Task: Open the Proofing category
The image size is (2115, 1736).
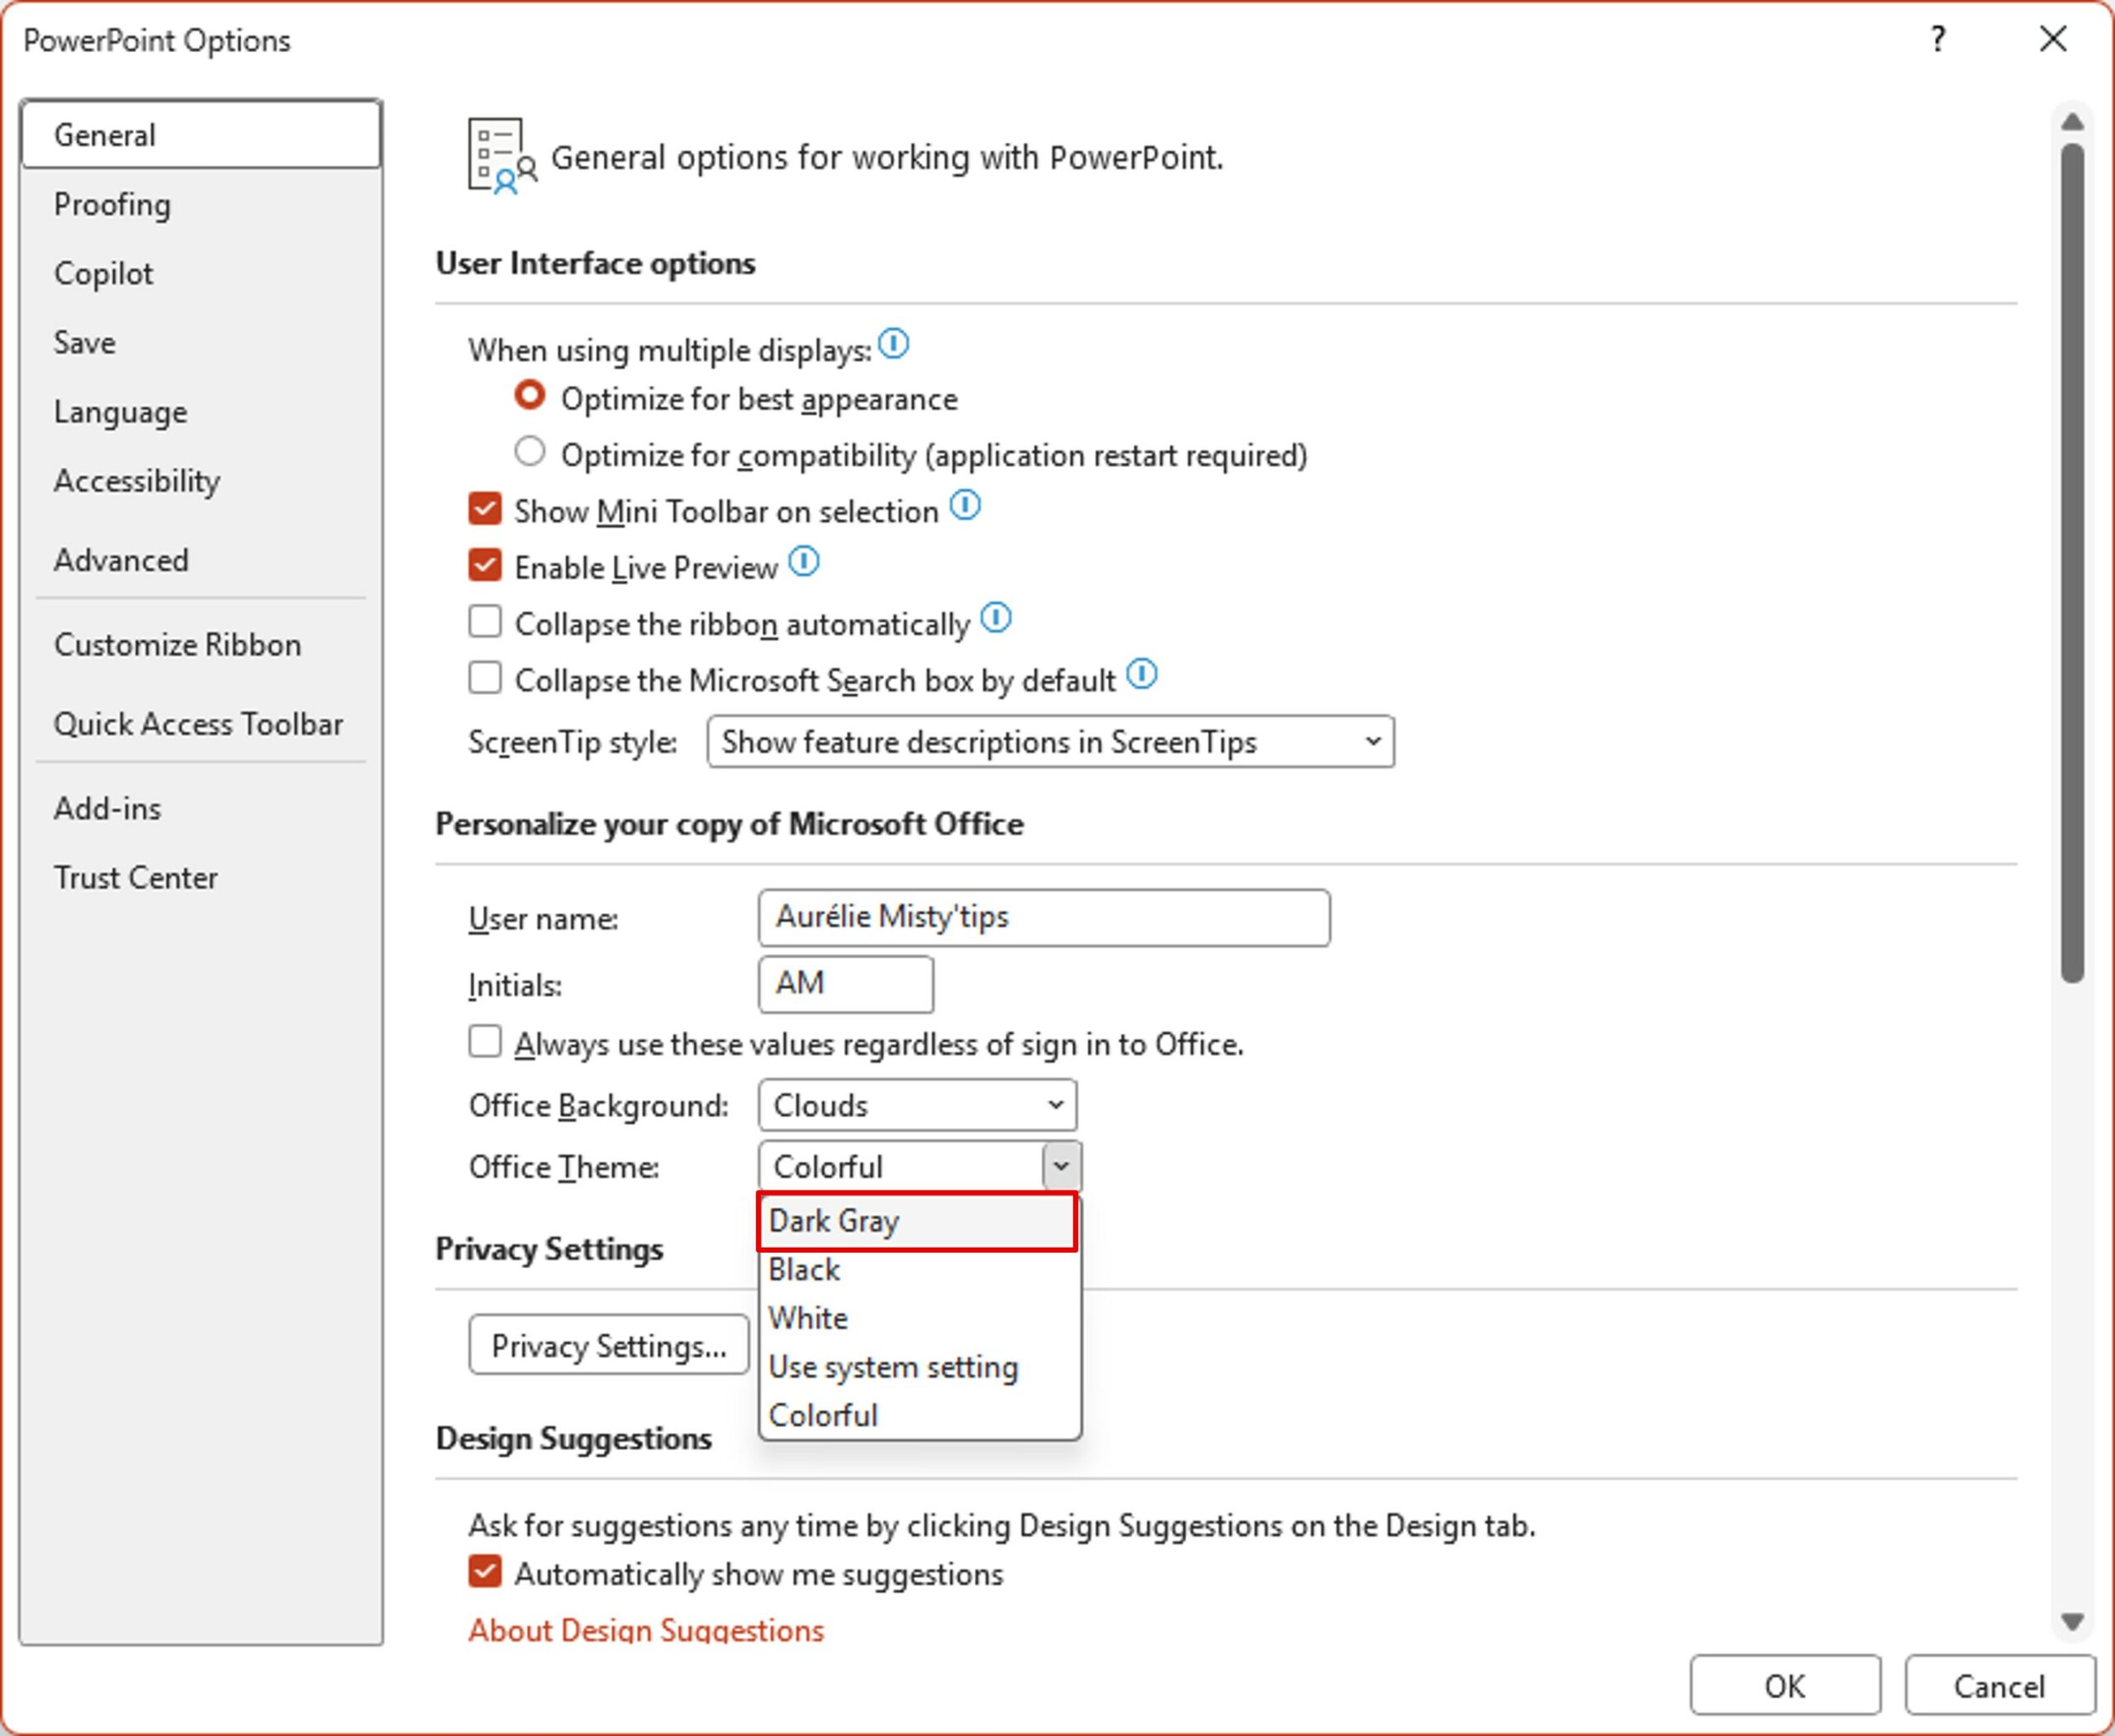Action: point(112,205)
